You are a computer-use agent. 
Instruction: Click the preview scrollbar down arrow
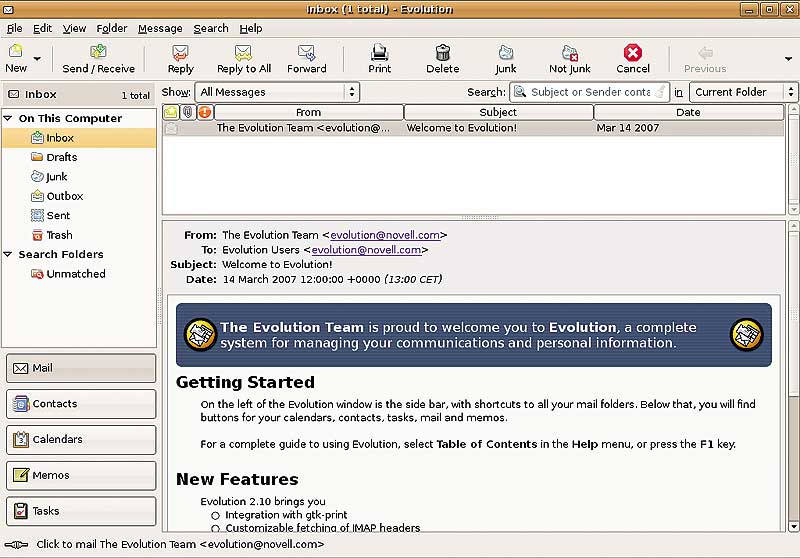click(x=793, y=526)
